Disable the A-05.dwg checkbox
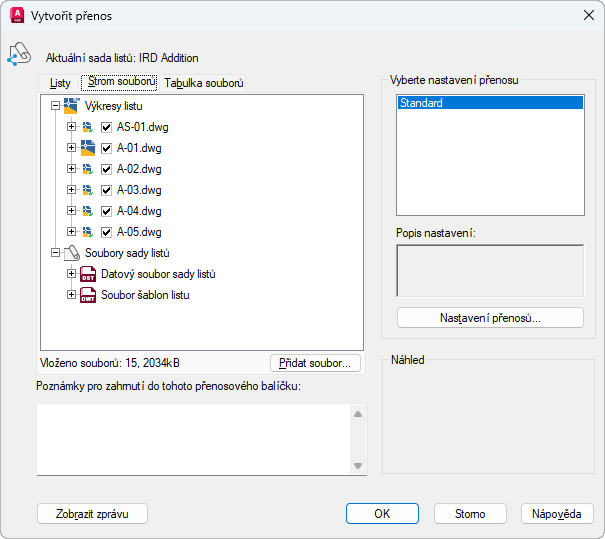 coord(106,232)
